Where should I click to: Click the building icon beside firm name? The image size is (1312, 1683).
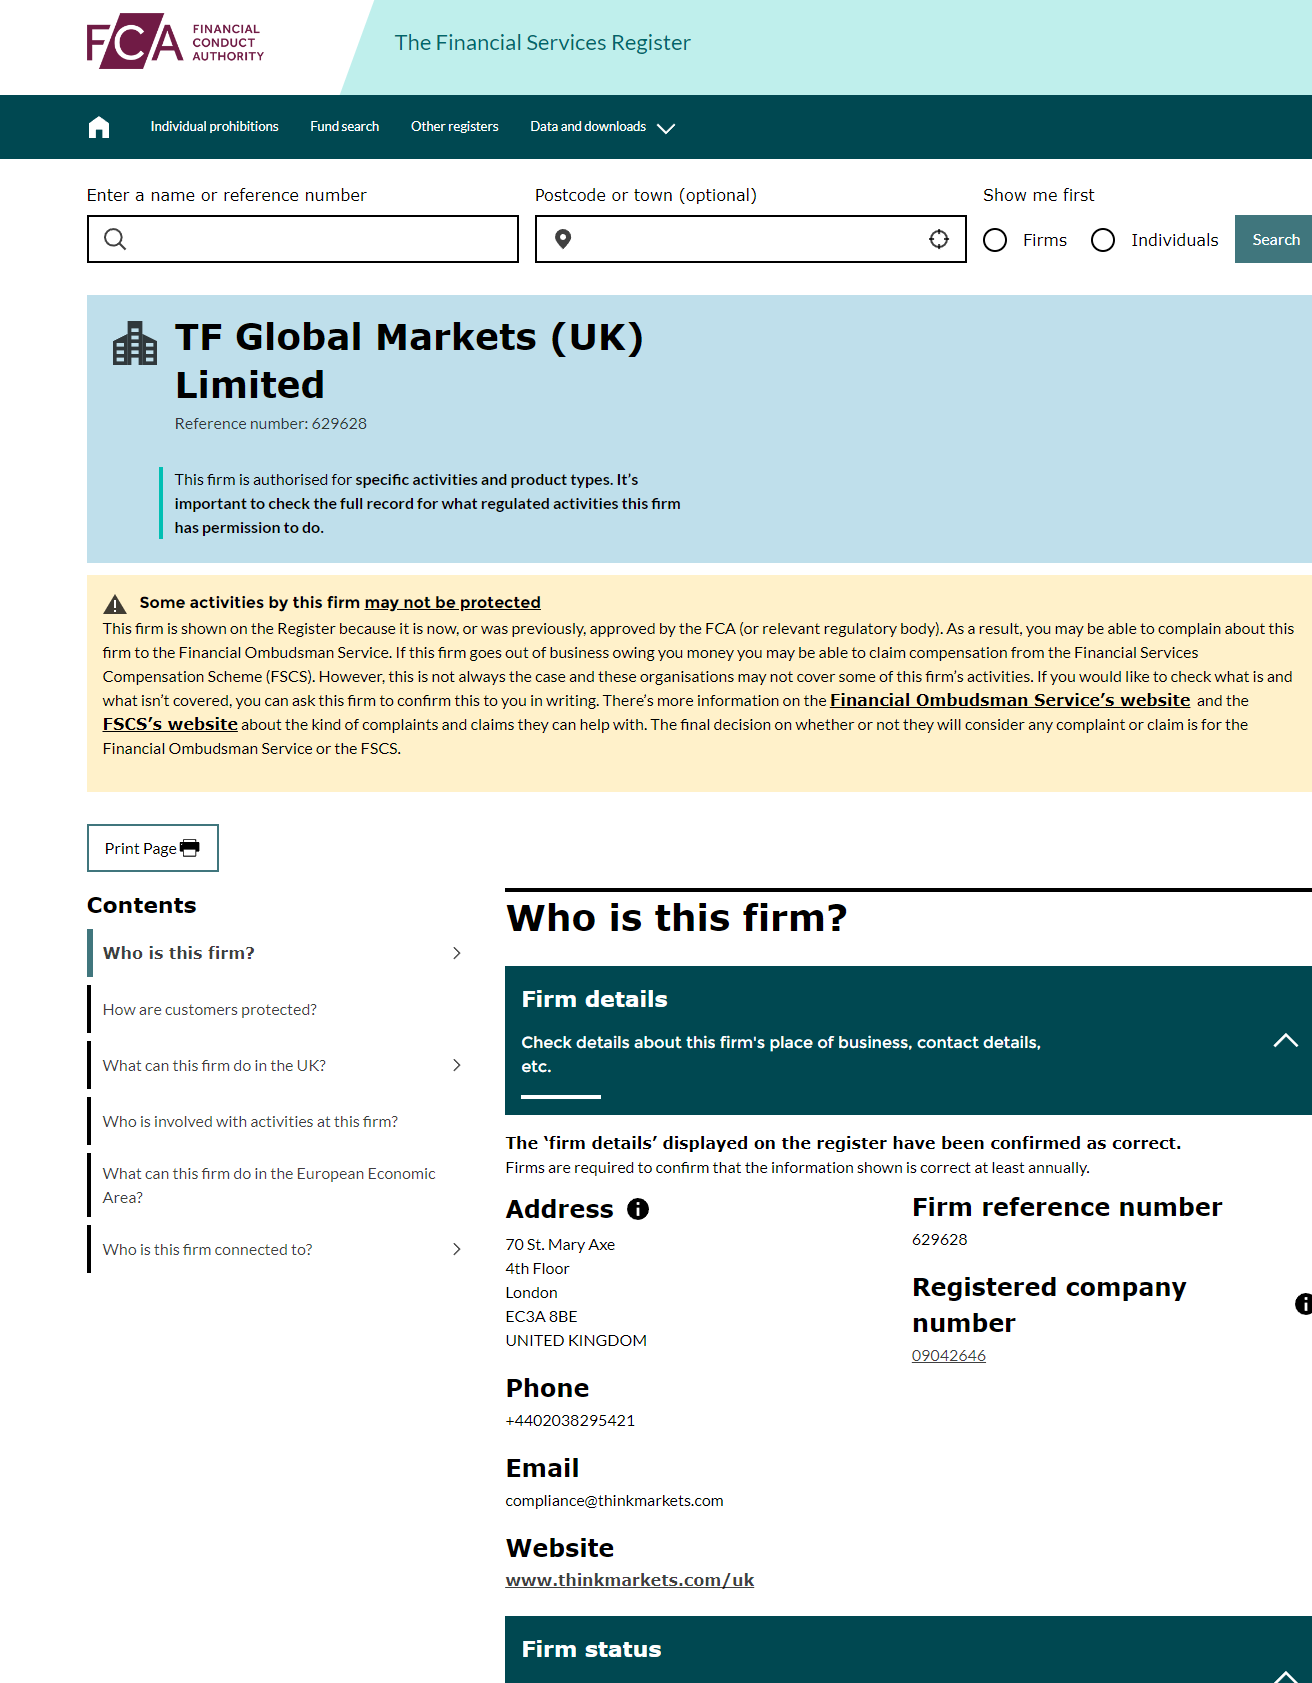click(x=135, y=343)
